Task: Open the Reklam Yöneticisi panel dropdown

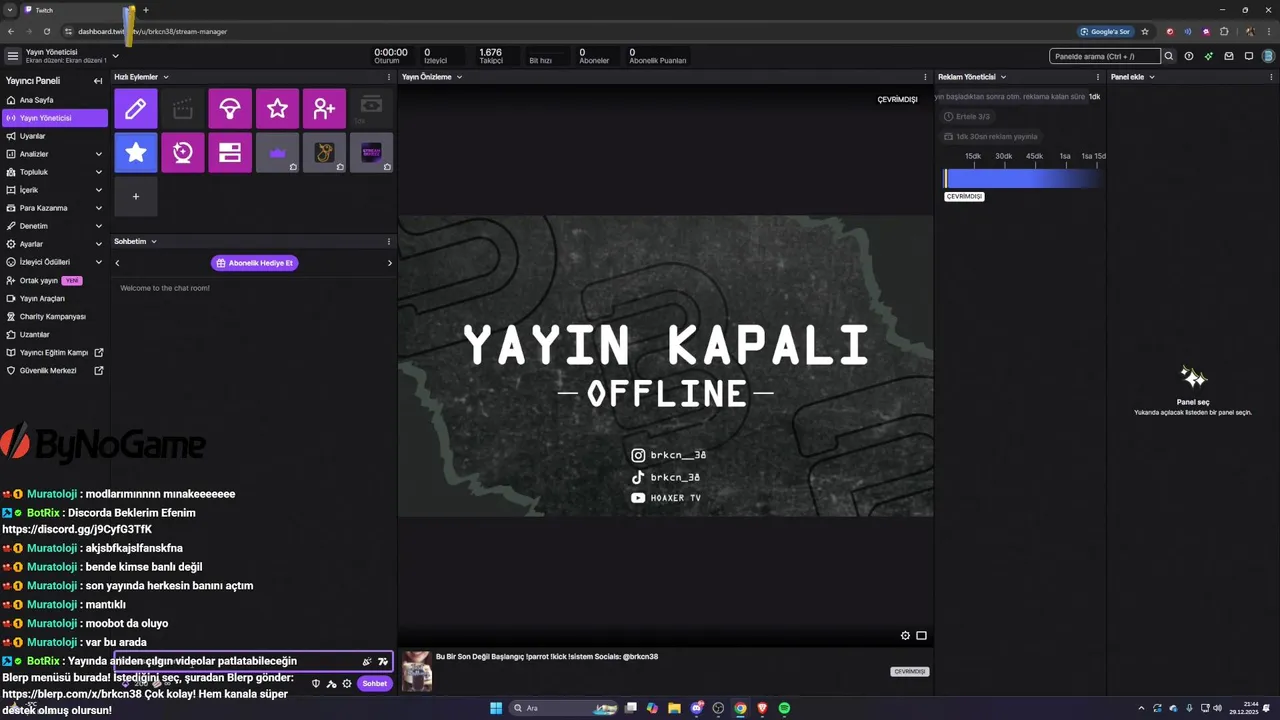Action: pos(1003,77)
